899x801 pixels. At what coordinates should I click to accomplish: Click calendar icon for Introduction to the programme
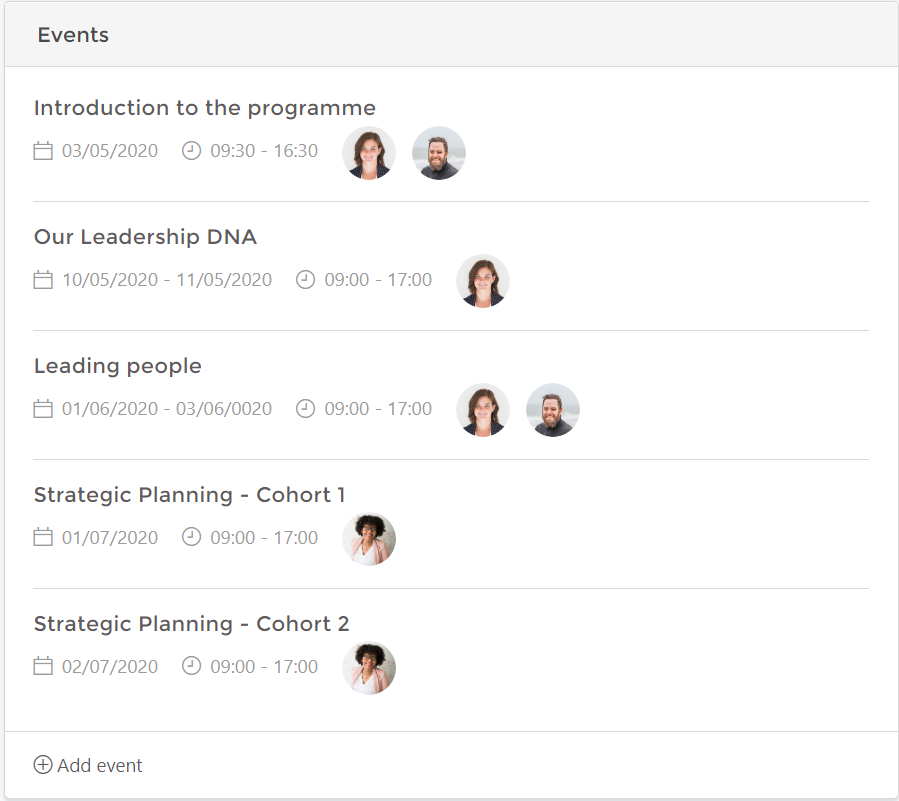tap(43, 151)
